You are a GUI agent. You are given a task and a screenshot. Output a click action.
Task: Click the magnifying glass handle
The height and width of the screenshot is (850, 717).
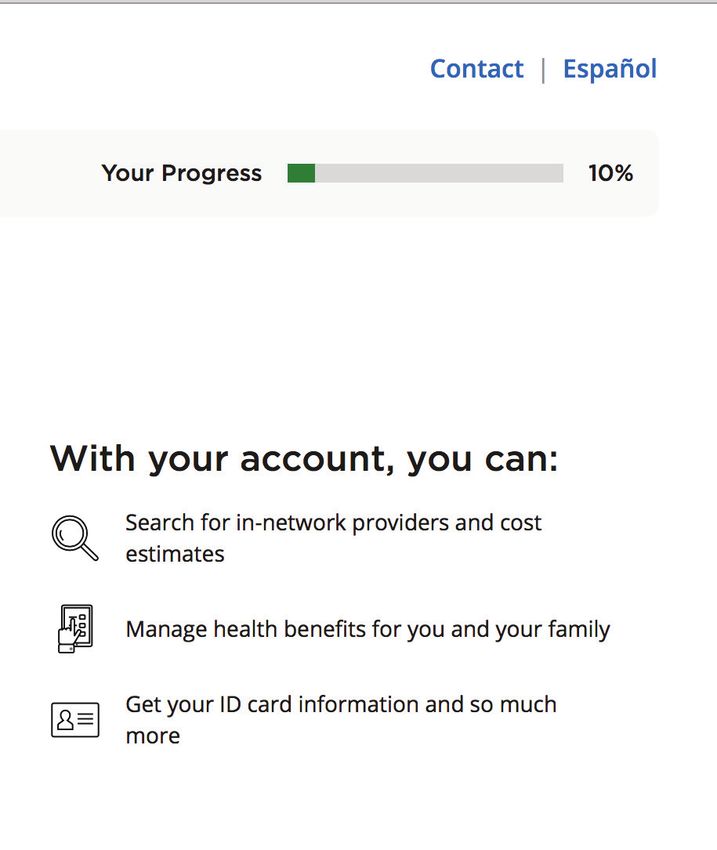(90, 552)
